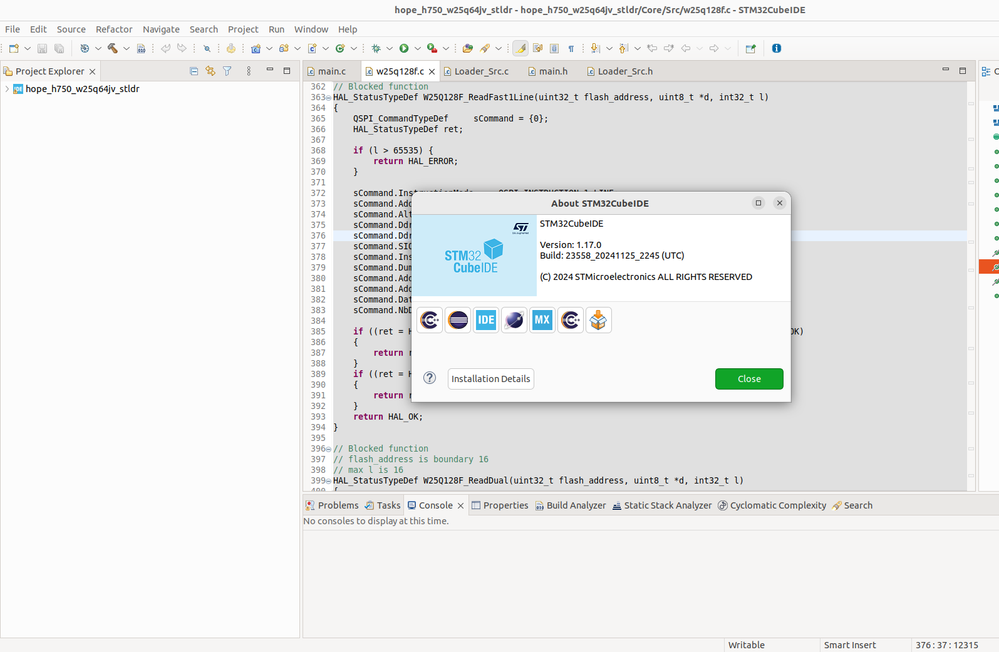This screenshot has height=652, width=999.
Task: Click the New C source file icon
Action: coord(312,48)
